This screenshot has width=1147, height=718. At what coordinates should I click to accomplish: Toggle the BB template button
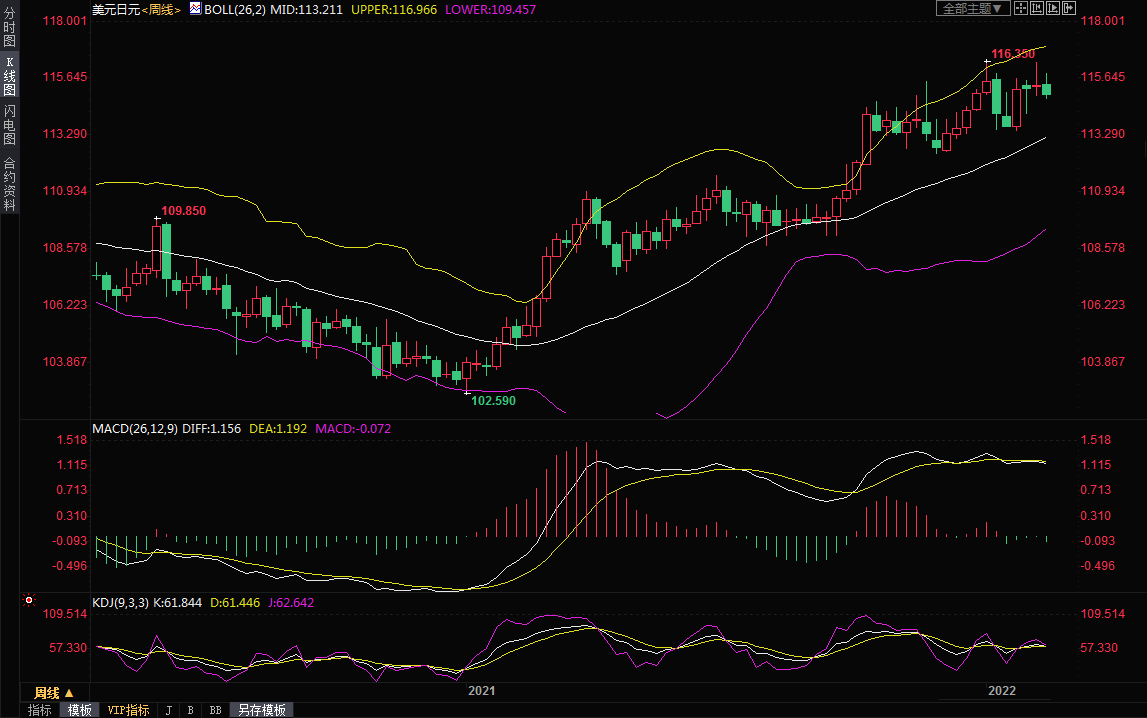pos(215,710)
